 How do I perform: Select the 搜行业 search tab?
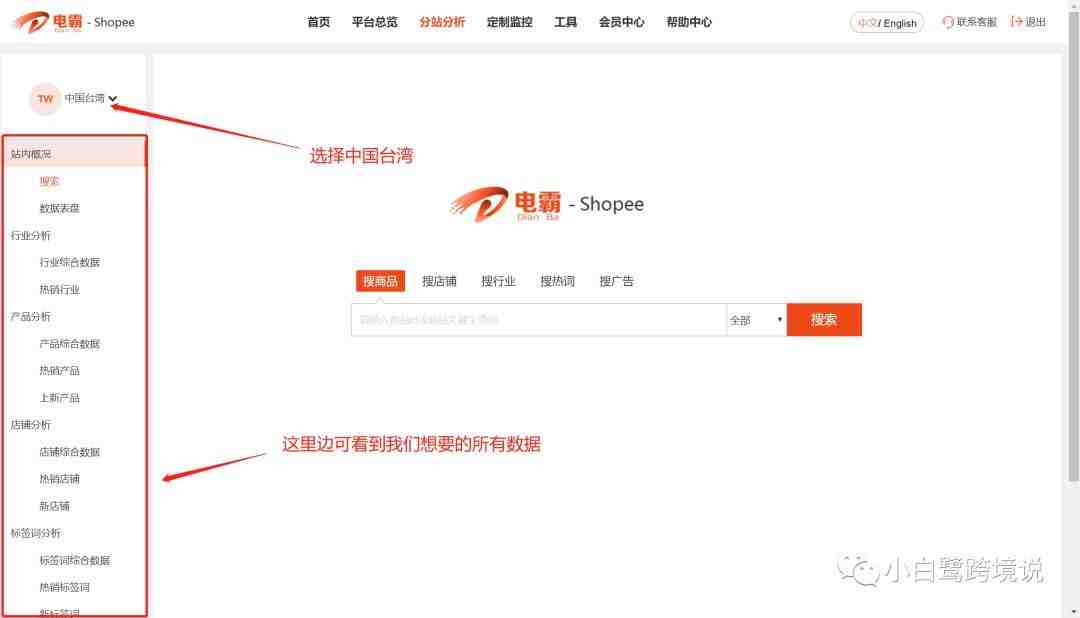499,281
